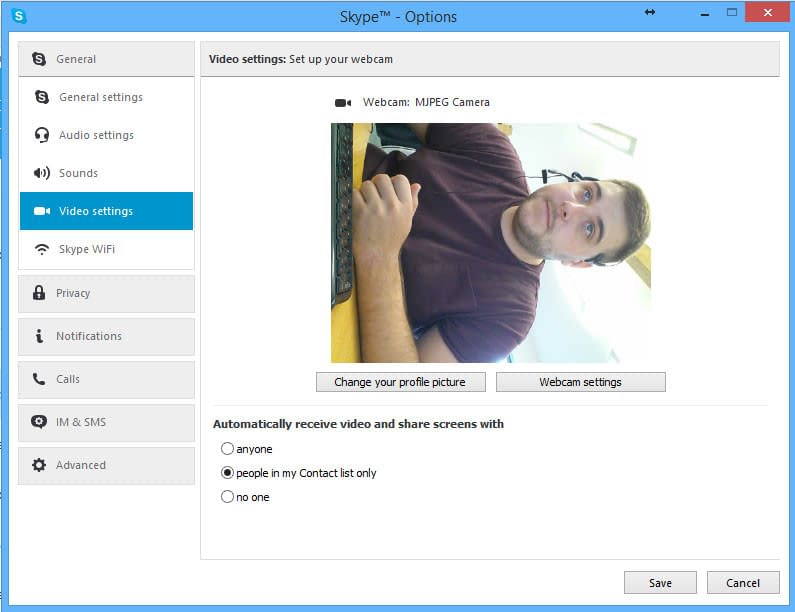Image resolution: width=795 pixels, height=612 pixels.
Task: Select Video settings in sidebar
Action: [106, 211]
